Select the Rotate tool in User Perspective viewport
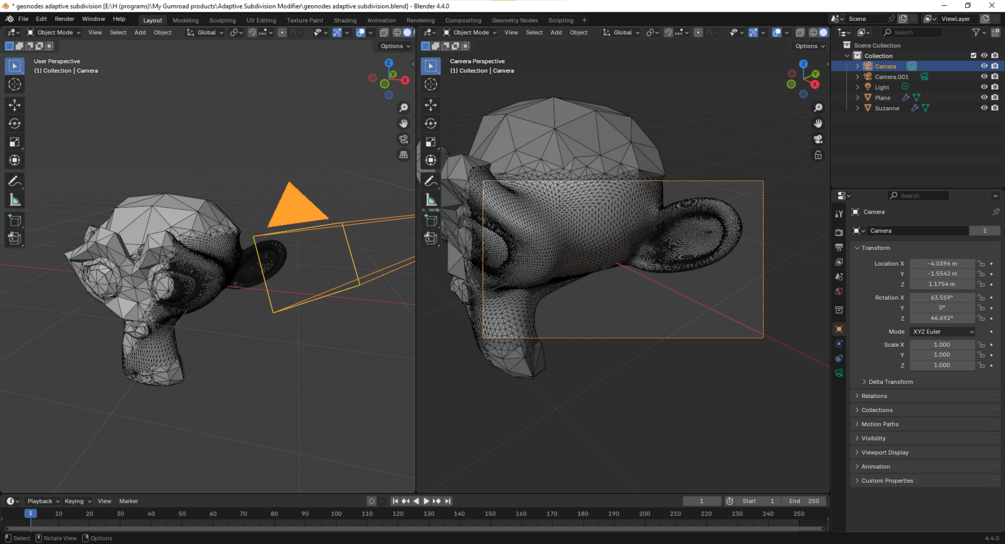Screen dimensions: 1005x544 point(14,124)
